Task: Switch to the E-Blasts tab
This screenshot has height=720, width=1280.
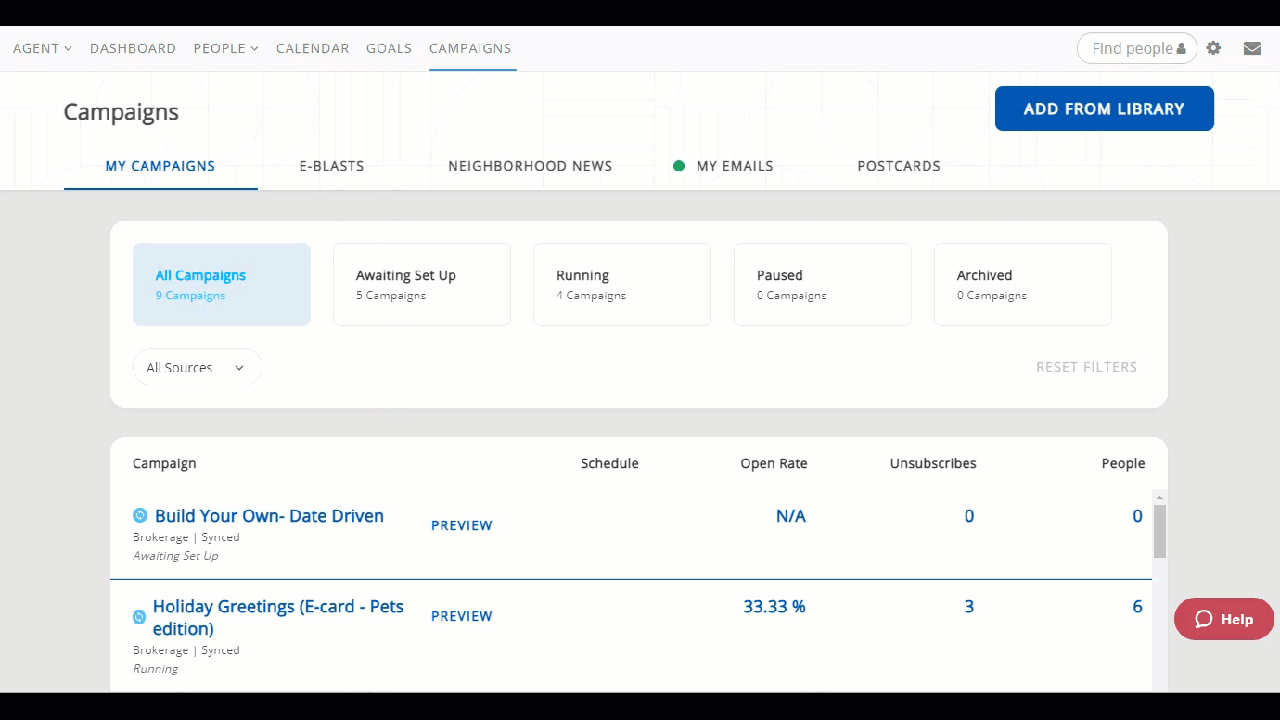Action: click(x=332, y=166)
